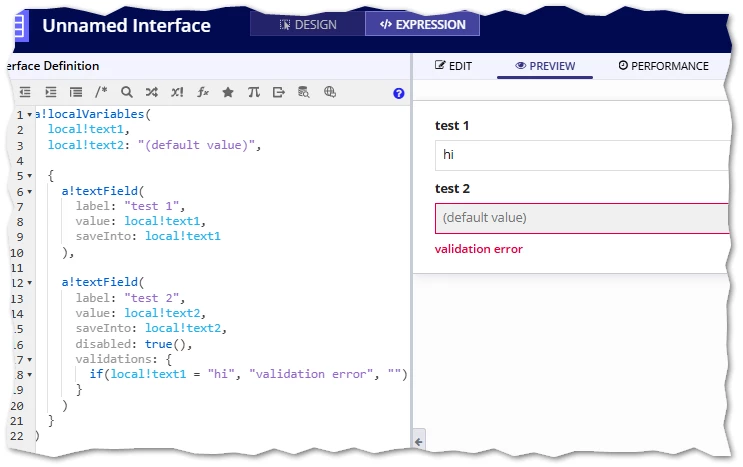This screenshot has width=743, height=467.
Task: Click the shuffle arrows toolbar icon
Action: click(152, 92)
